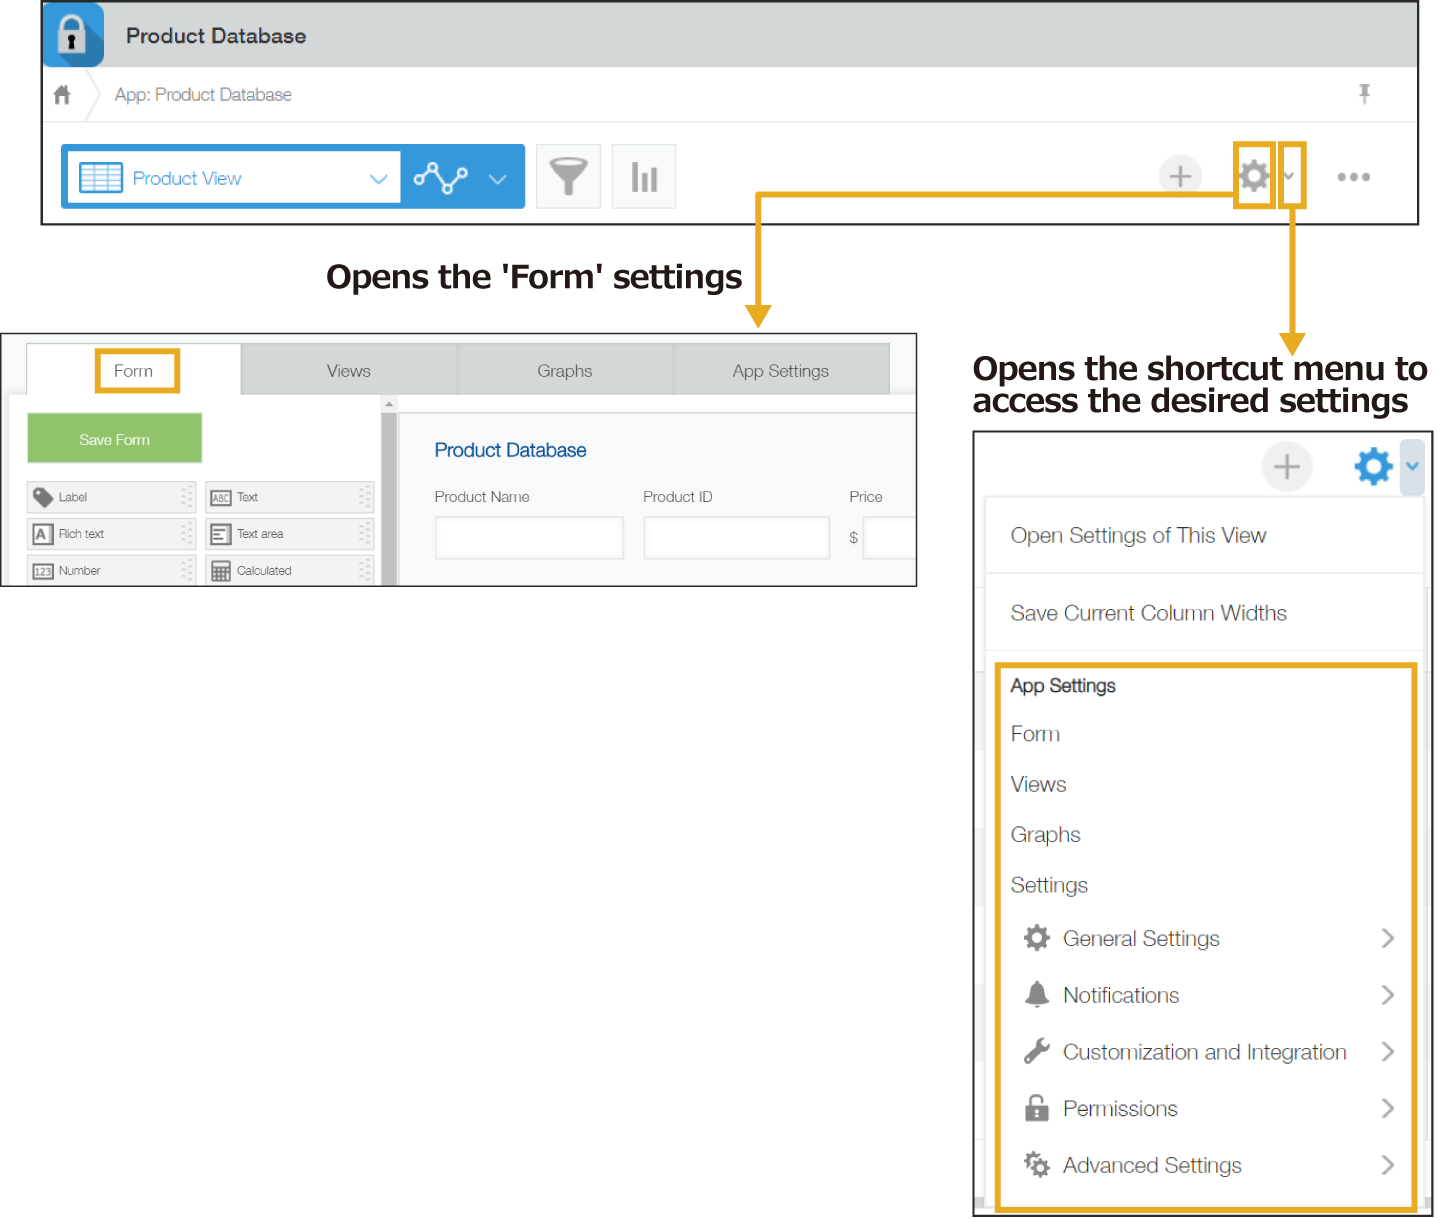This screenshot has height=1218, width=1438.
Task: Click the pin icon at top right
Action: [x=1364, y=94]
